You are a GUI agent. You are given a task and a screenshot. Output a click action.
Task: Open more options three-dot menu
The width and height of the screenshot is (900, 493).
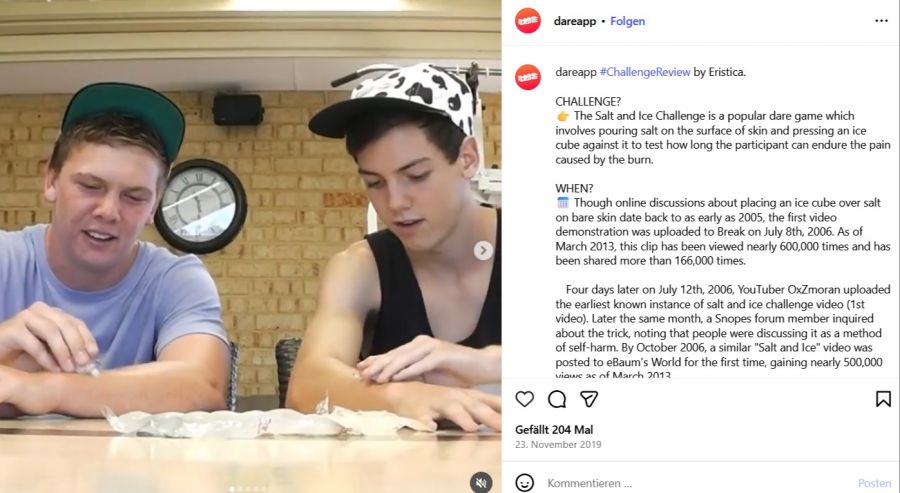(x=882, y=21)
